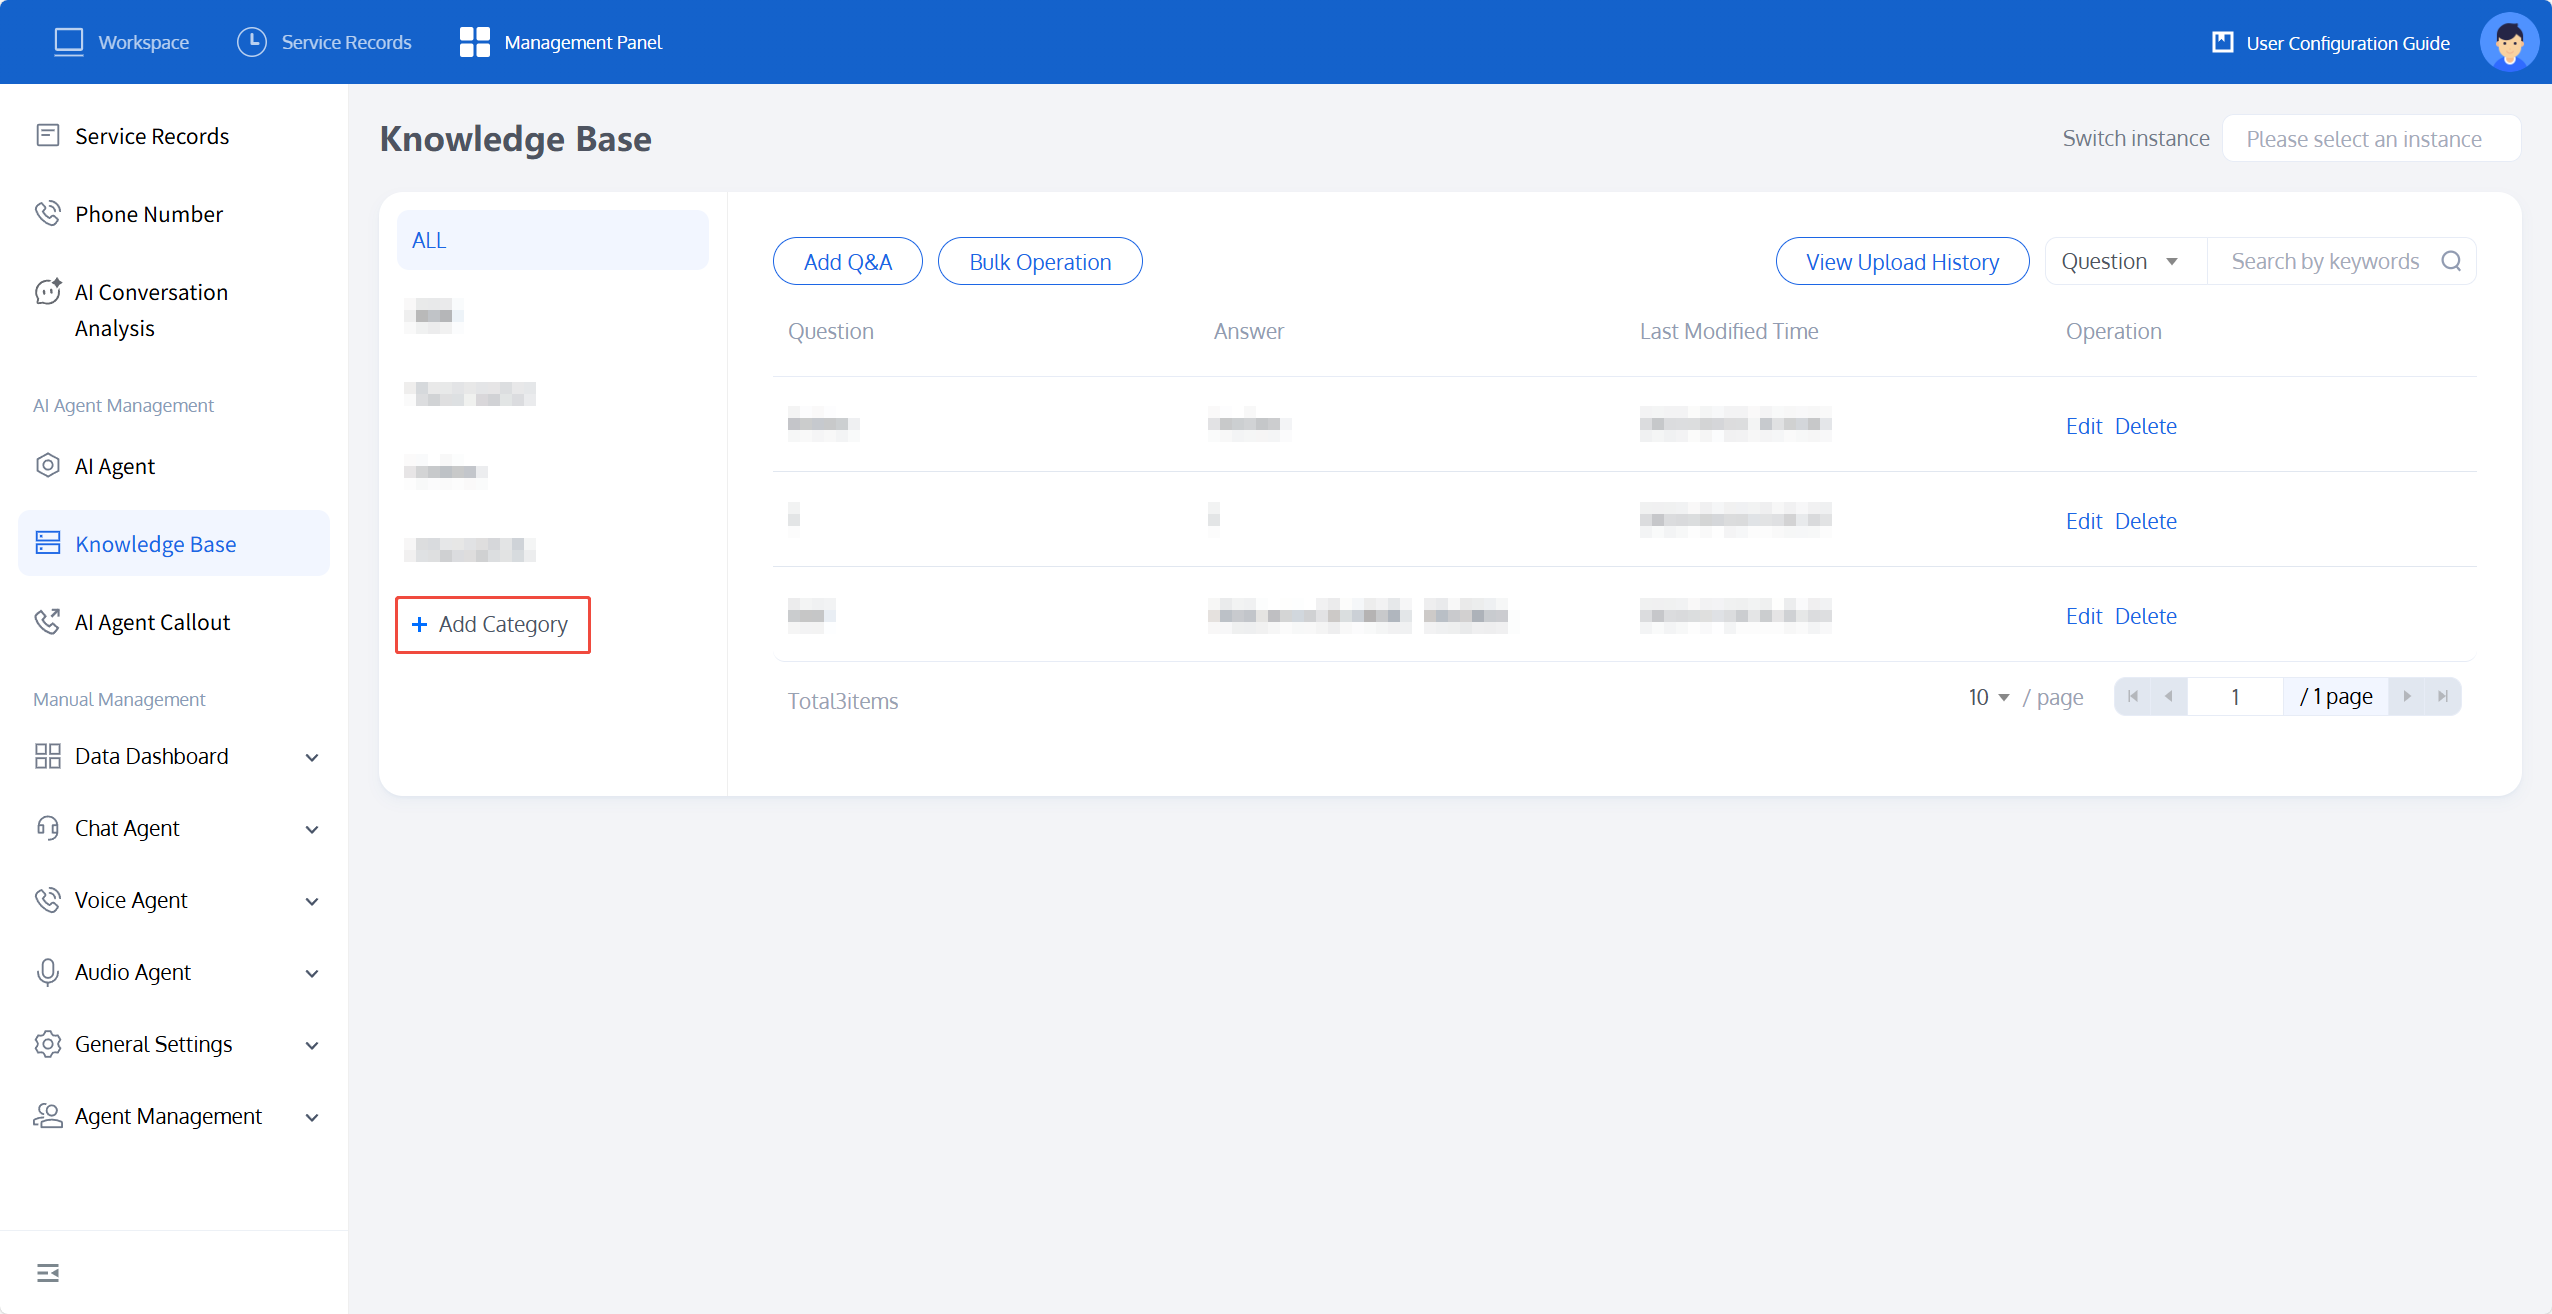Click the Service Records clock icon

[251, 42]
